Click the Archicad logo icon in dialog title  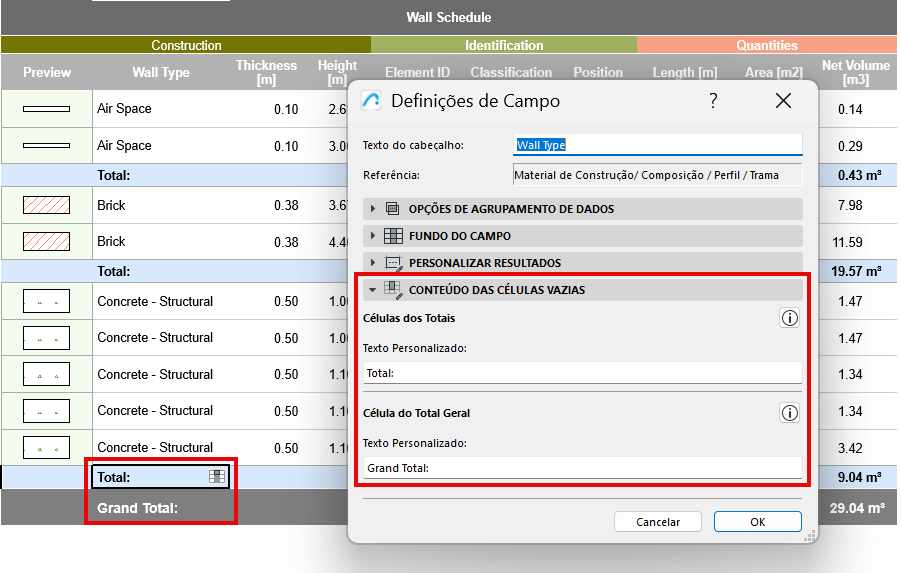[x=371, y=101]
